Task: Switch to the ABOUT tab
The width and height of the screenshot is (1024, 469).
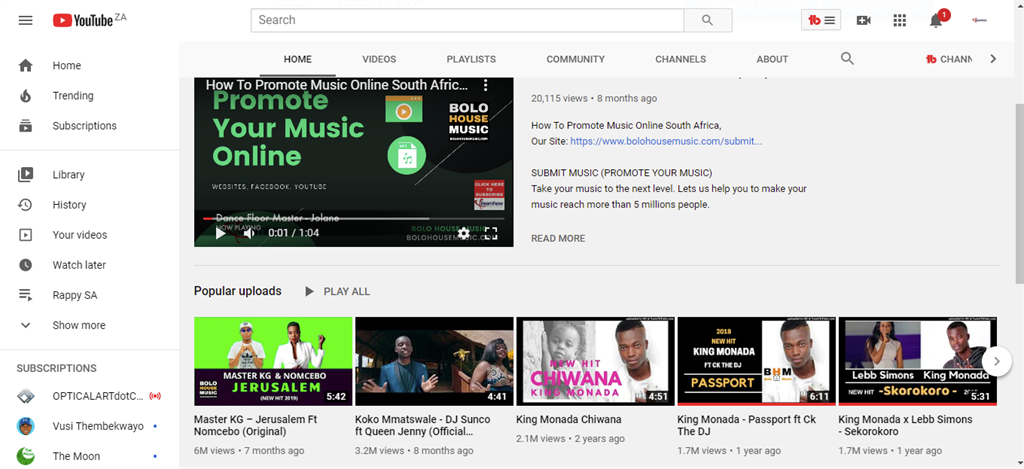Action: tap(773, 59)
